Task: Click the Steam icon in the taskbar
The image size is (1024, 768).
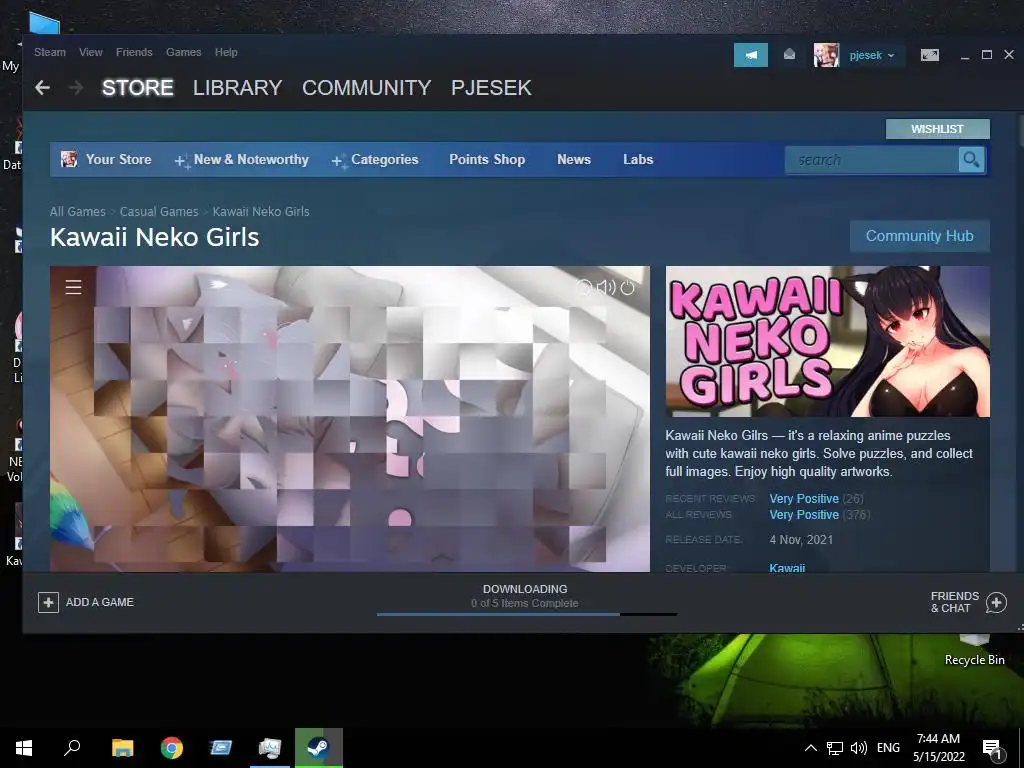Action: tap(319, 748)
